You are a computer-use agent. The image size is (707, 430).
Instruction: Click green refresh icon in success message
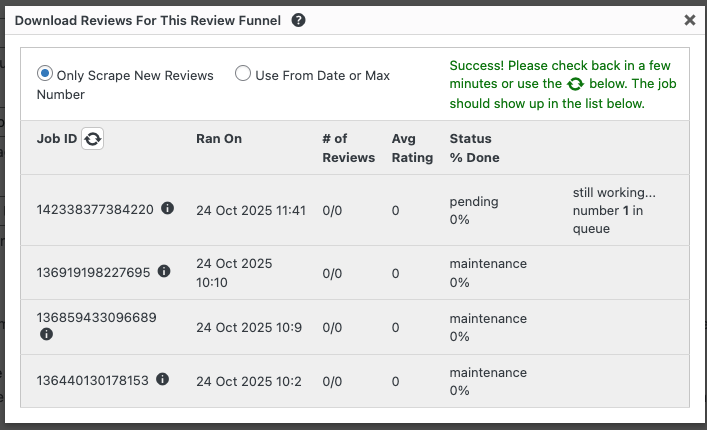[575, 85]
